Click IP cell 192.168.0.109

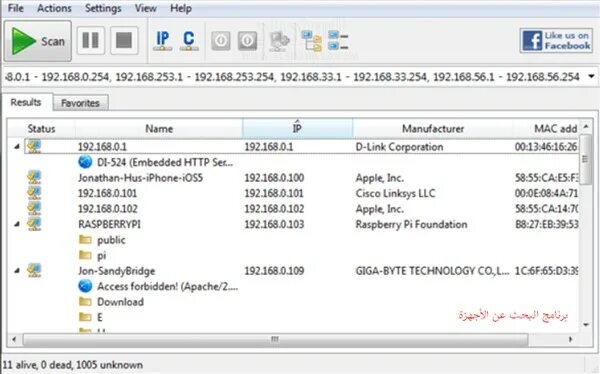(x=274, y=271)
